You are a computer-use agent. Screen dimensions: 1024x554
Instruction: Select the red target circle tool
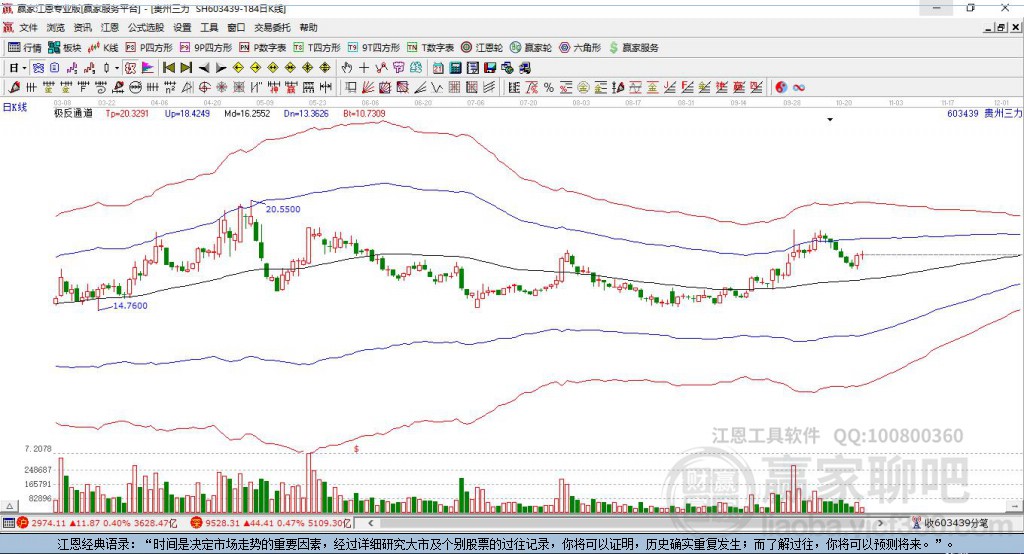coord(204,88)
